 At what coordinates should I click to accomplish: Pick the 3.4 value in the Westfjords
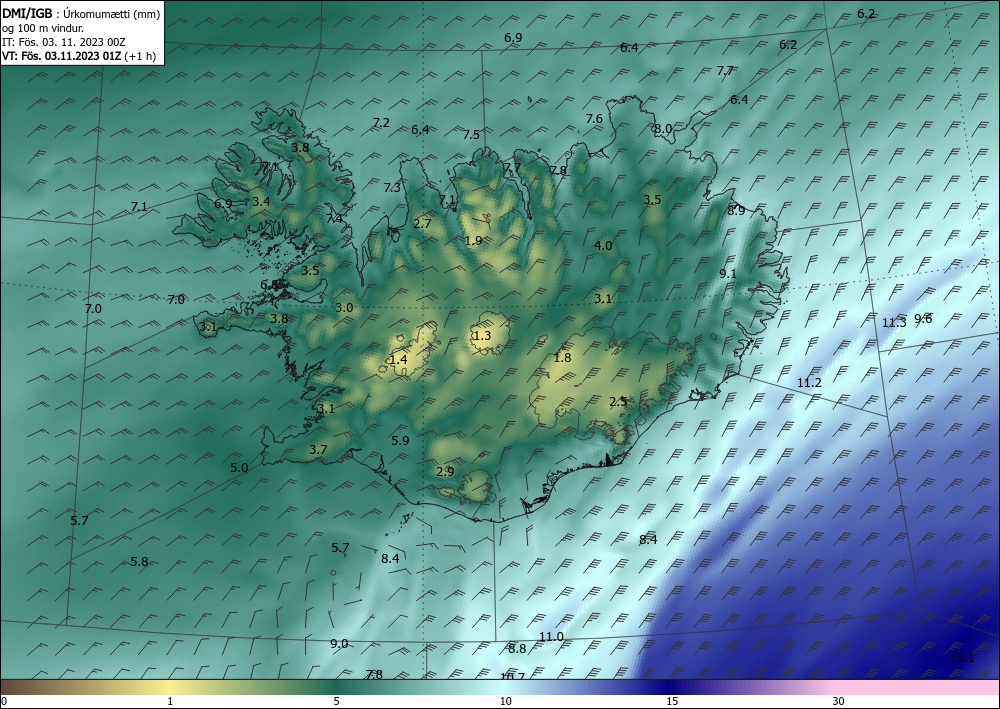[x=261, y=201]
